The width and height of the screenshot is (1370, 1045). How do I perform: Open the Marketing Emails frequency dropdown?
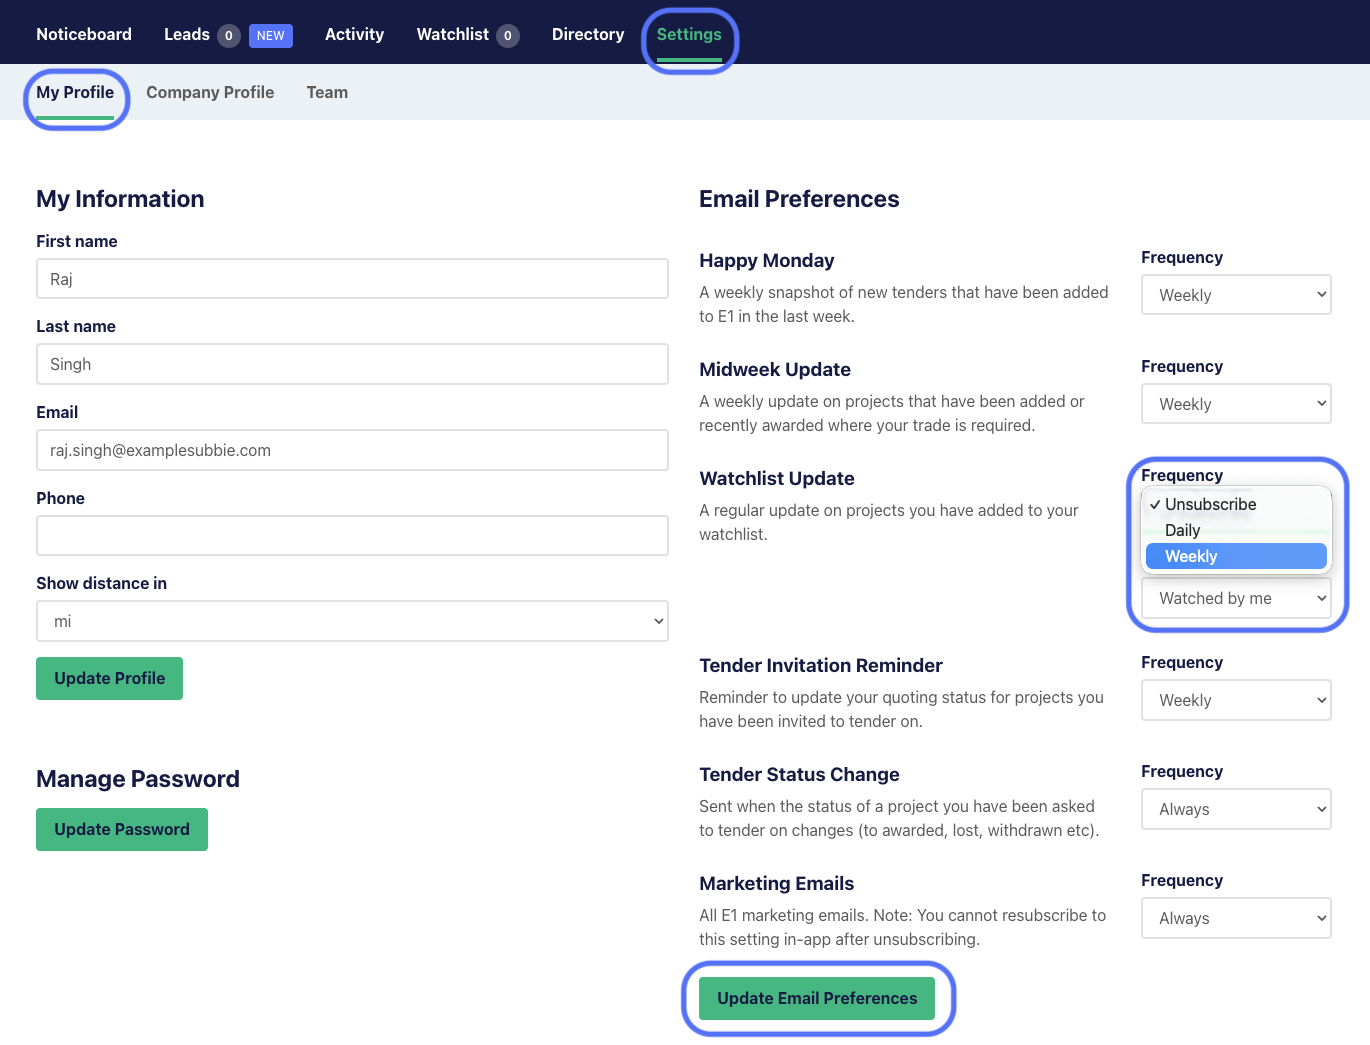1235,918
